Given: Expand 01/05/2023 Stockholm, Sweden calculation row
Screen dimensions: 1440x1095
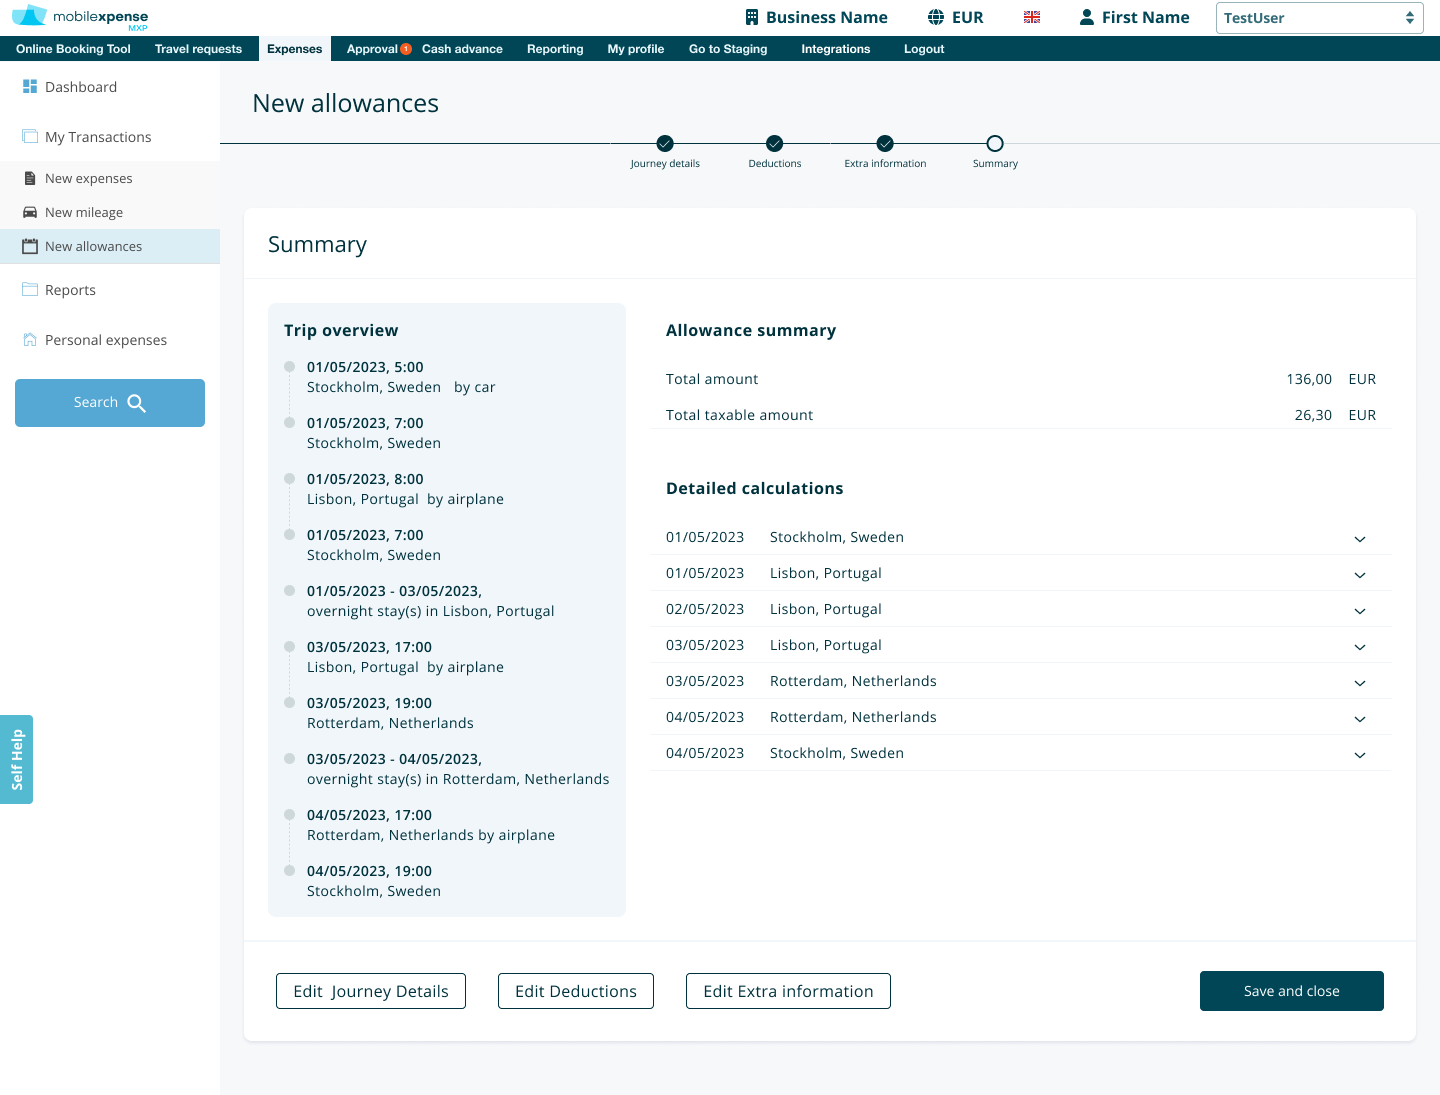Looking at the screenshot, I should (x=1359, y=539).
